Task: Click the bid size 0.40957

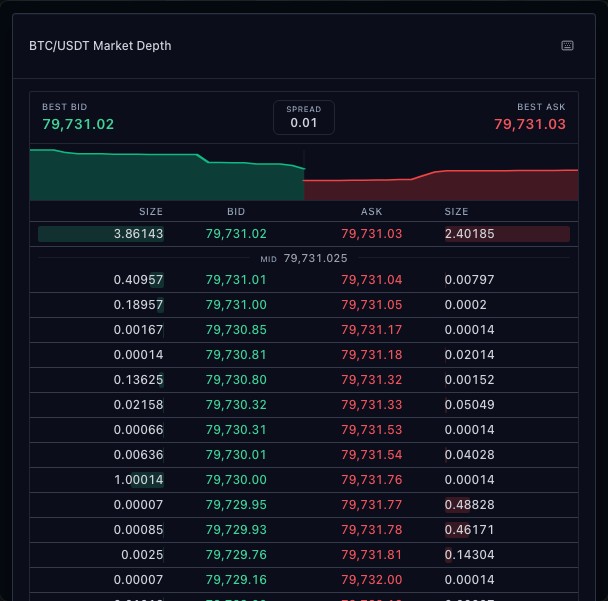Action: (x=138, y=280)
